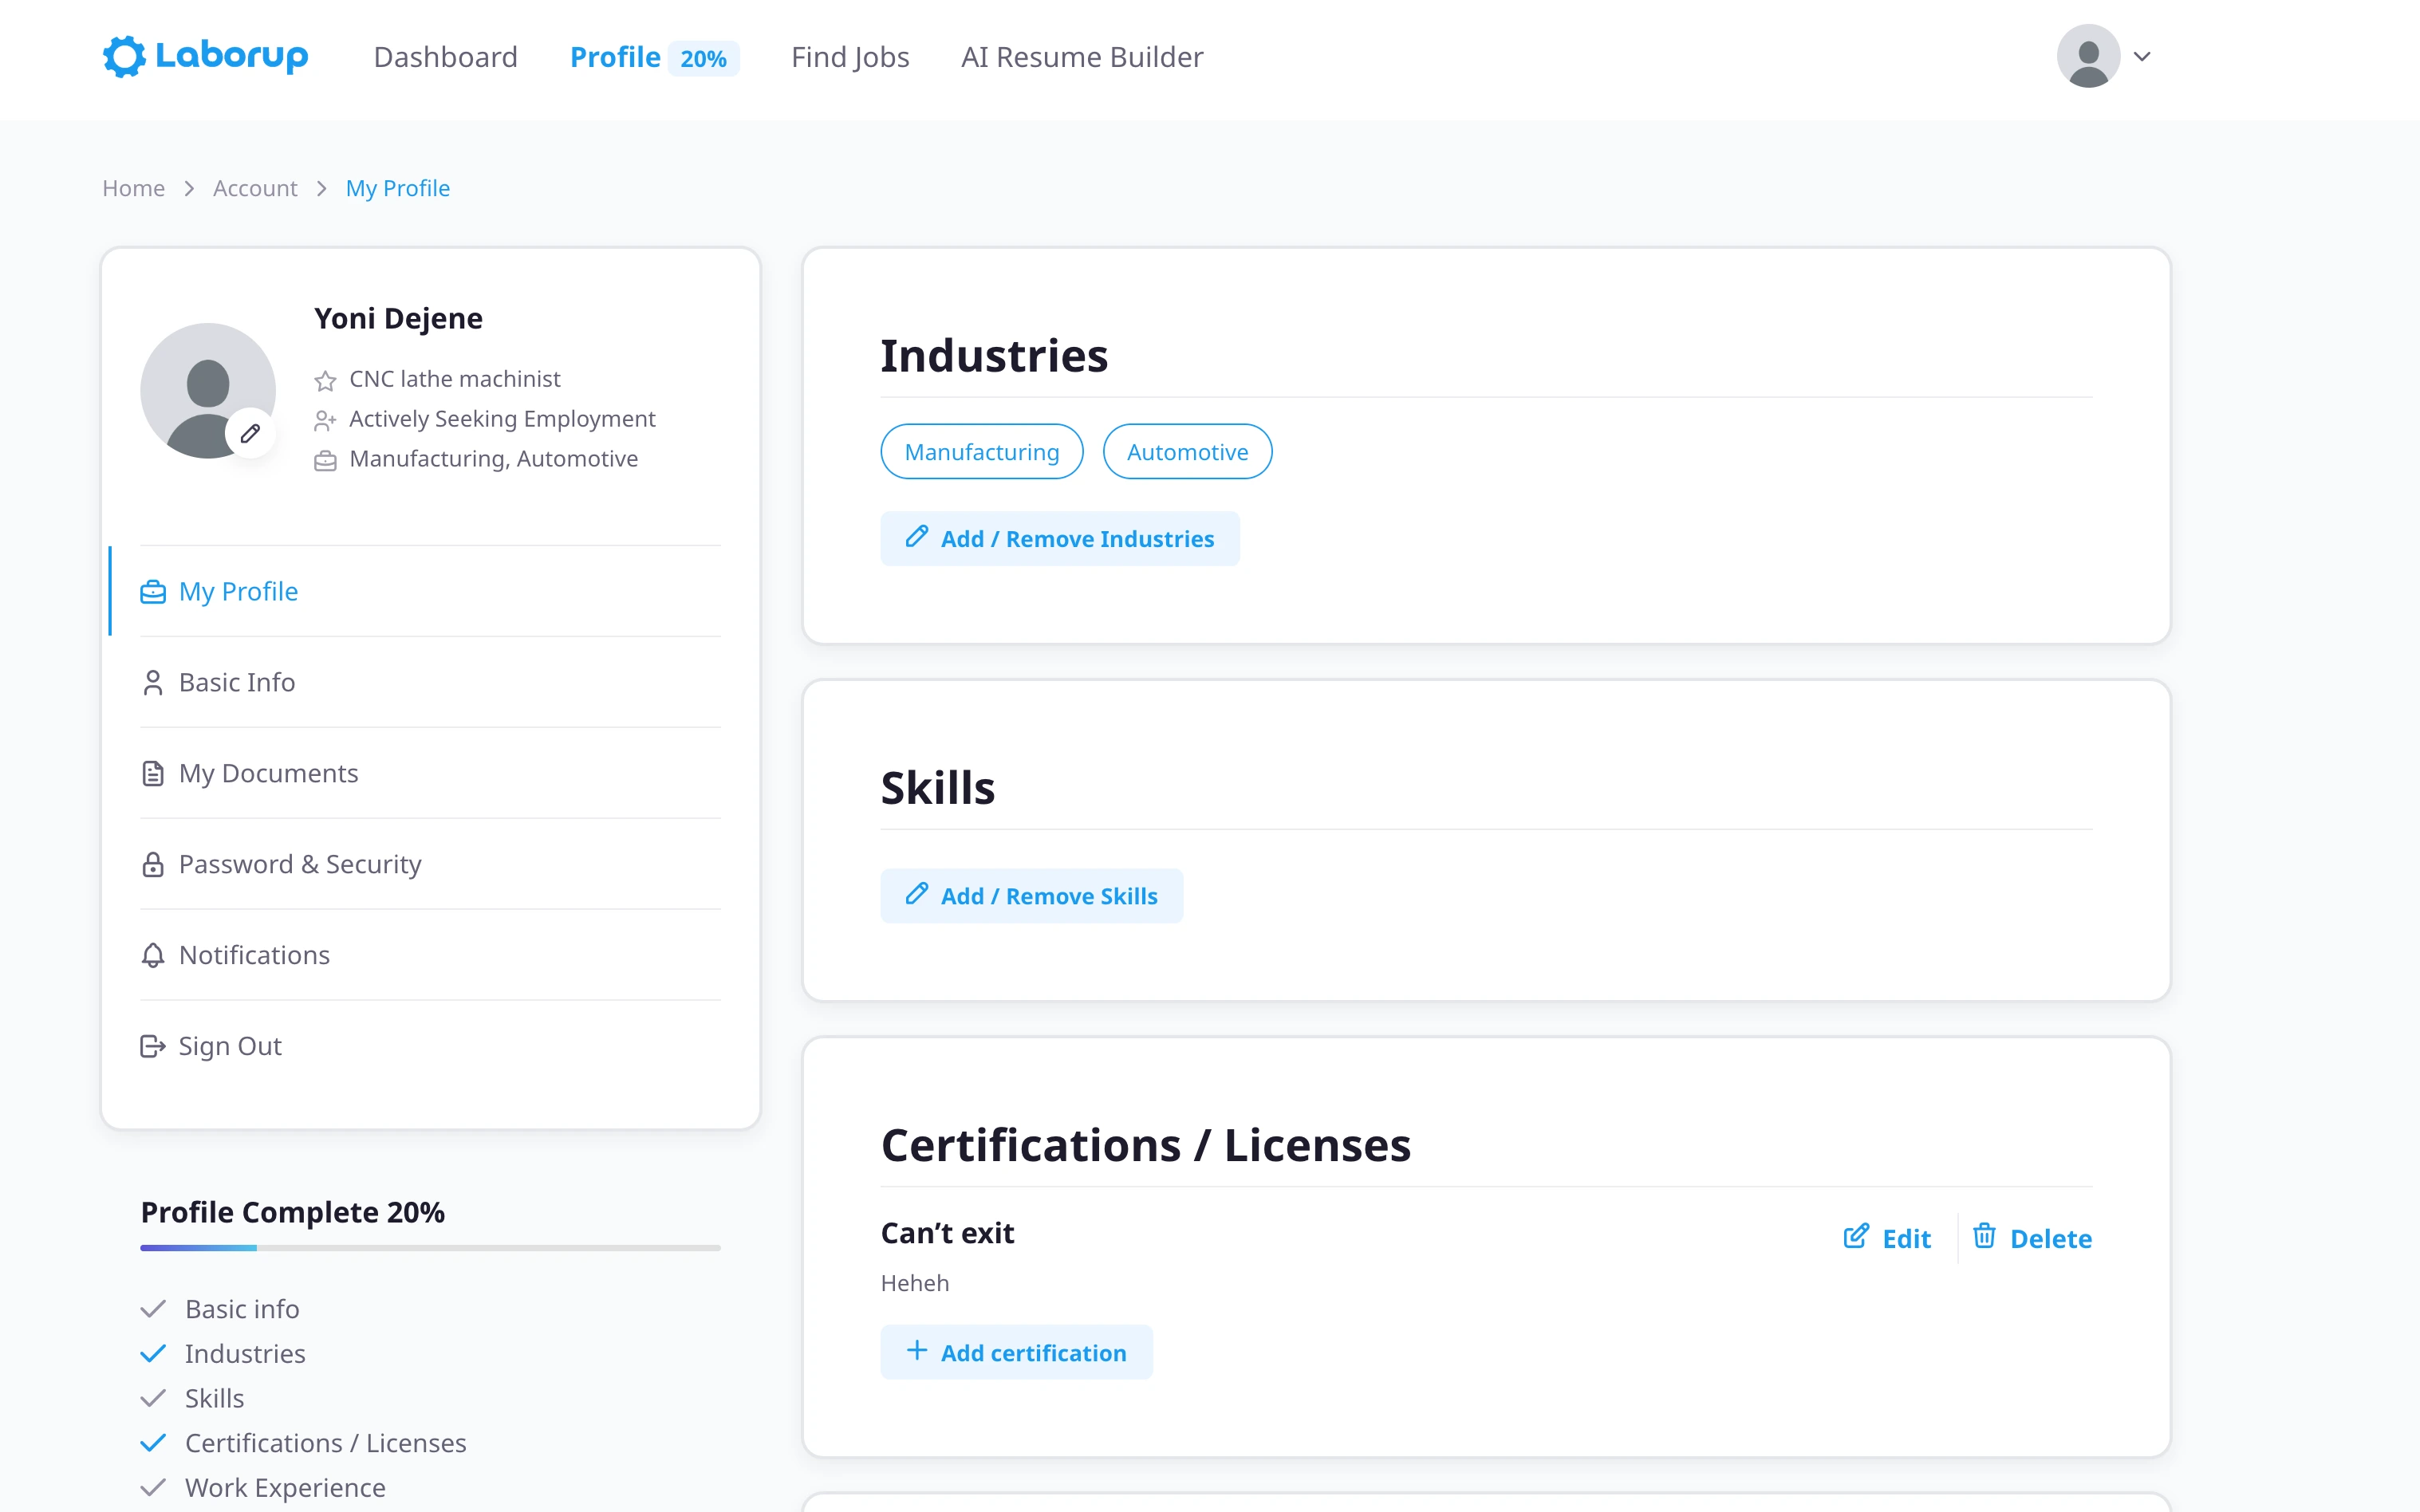Open Notifications settings
The height and width of the screenshot is (1512, 2420).
430,955
